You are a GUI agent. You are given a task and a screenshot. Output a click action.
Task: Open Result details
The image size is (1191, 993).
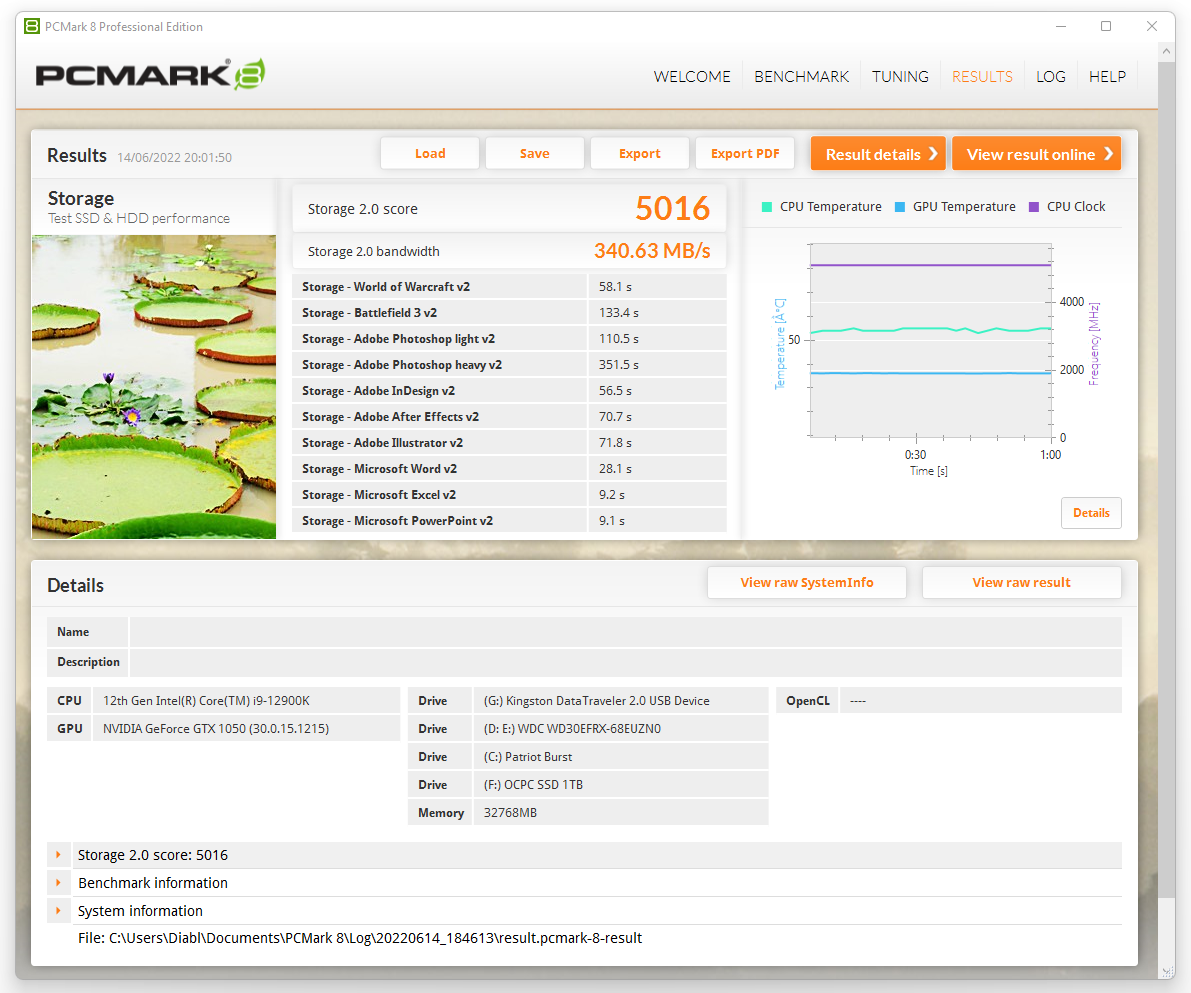(878, 154)
